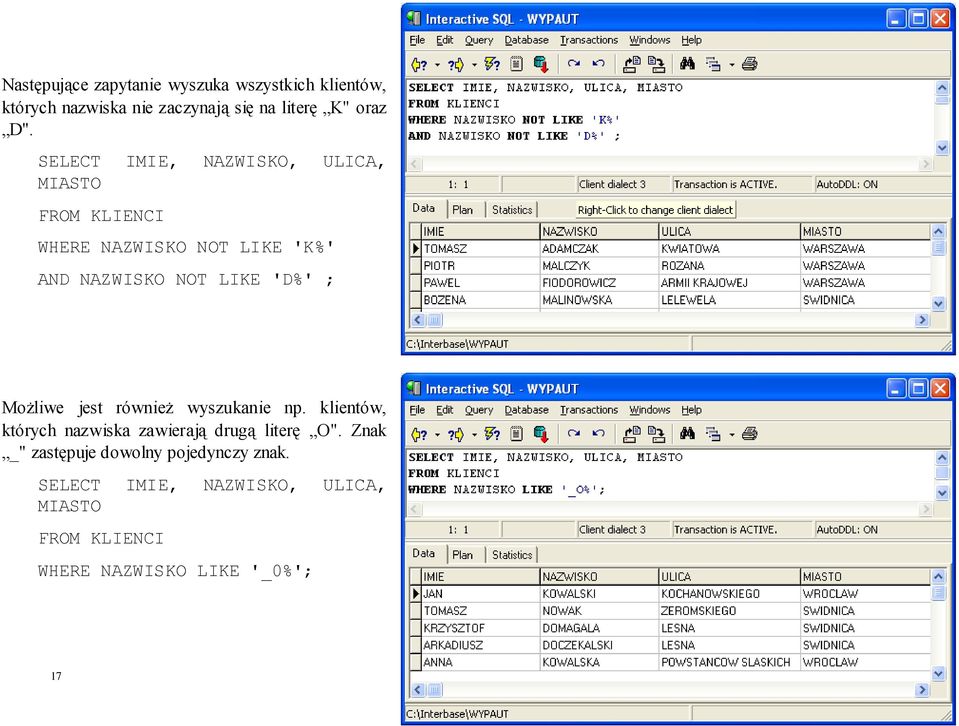Click Previous Query icon in NOT LIKE query window
The width and height of the screenshot is (959, 726).
point(419,64)
